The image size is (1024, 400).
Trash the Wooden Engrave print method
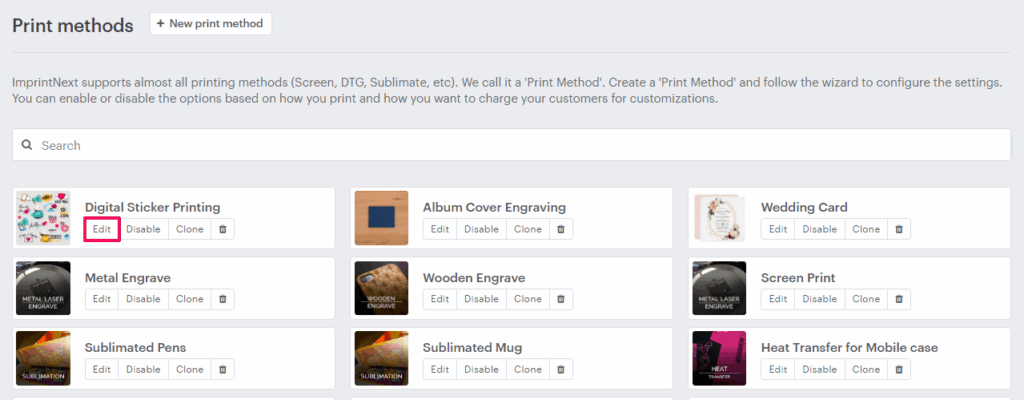561,299
